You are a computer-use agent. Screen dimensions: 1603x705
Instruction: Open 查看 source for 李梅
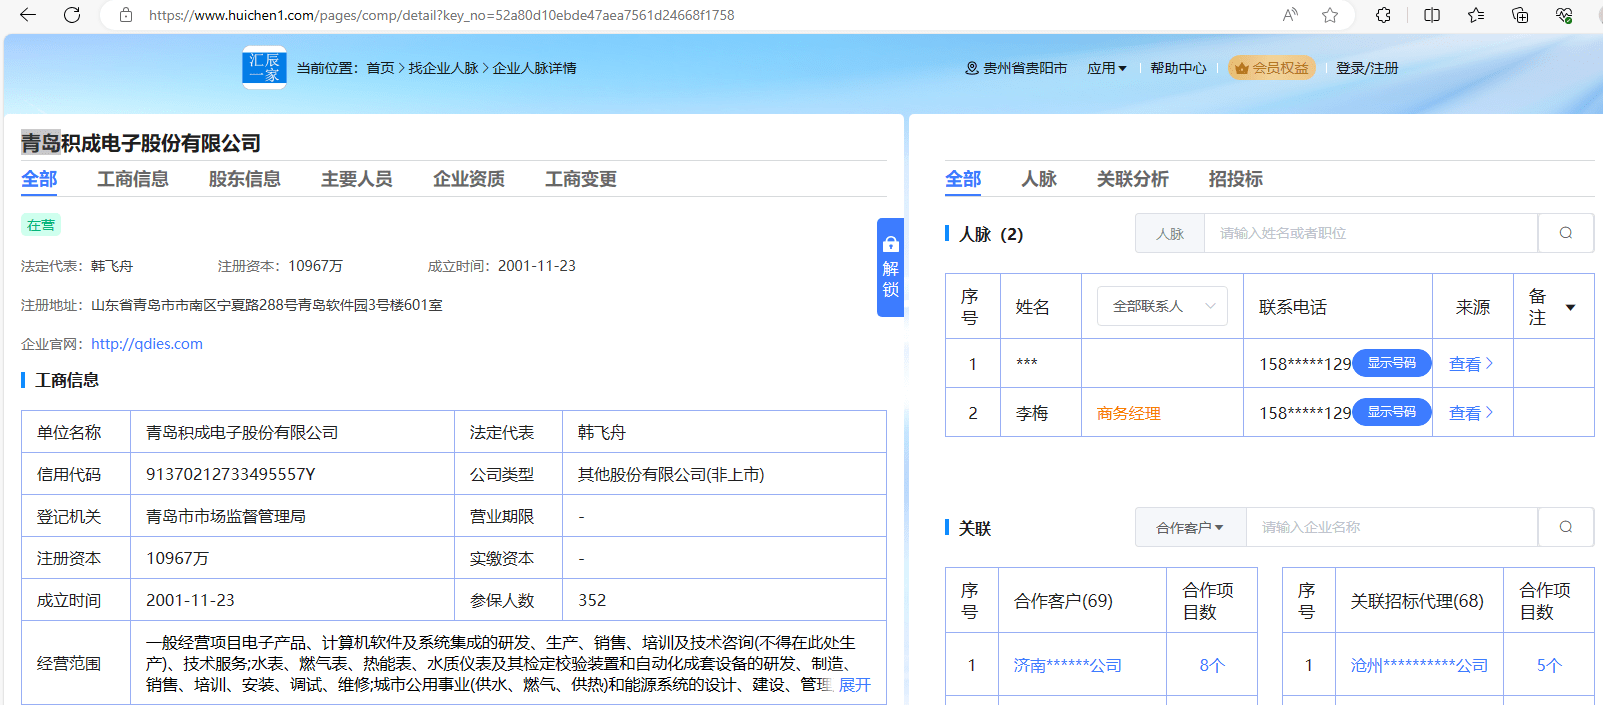click(x=1471, y=413)
